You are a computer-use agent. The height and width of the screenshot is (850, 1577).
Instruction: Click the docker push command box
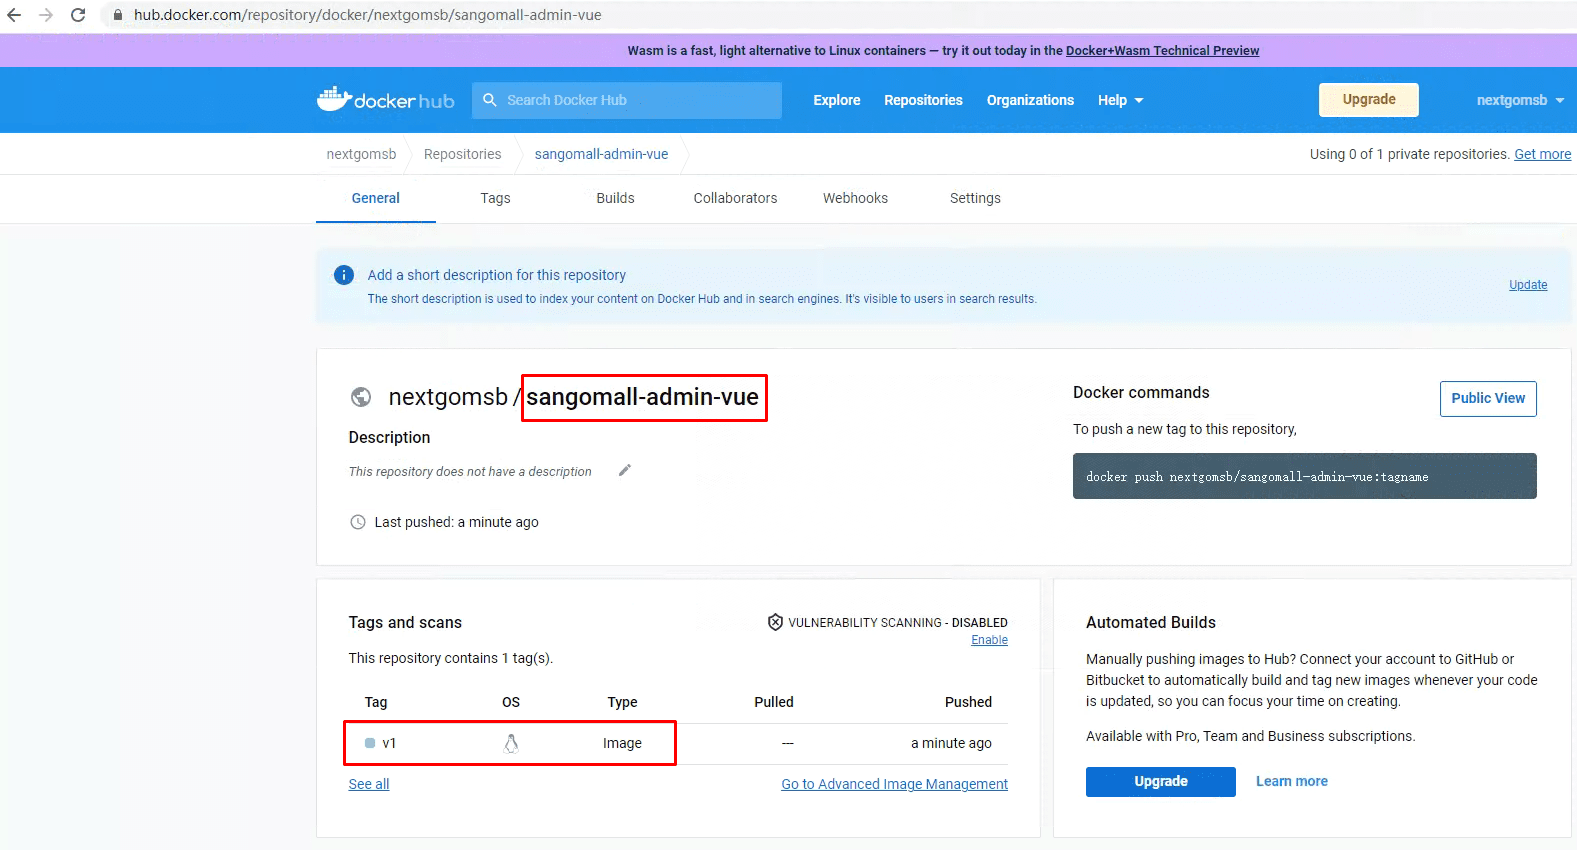pyautogui.click(x=1305, y=476)
